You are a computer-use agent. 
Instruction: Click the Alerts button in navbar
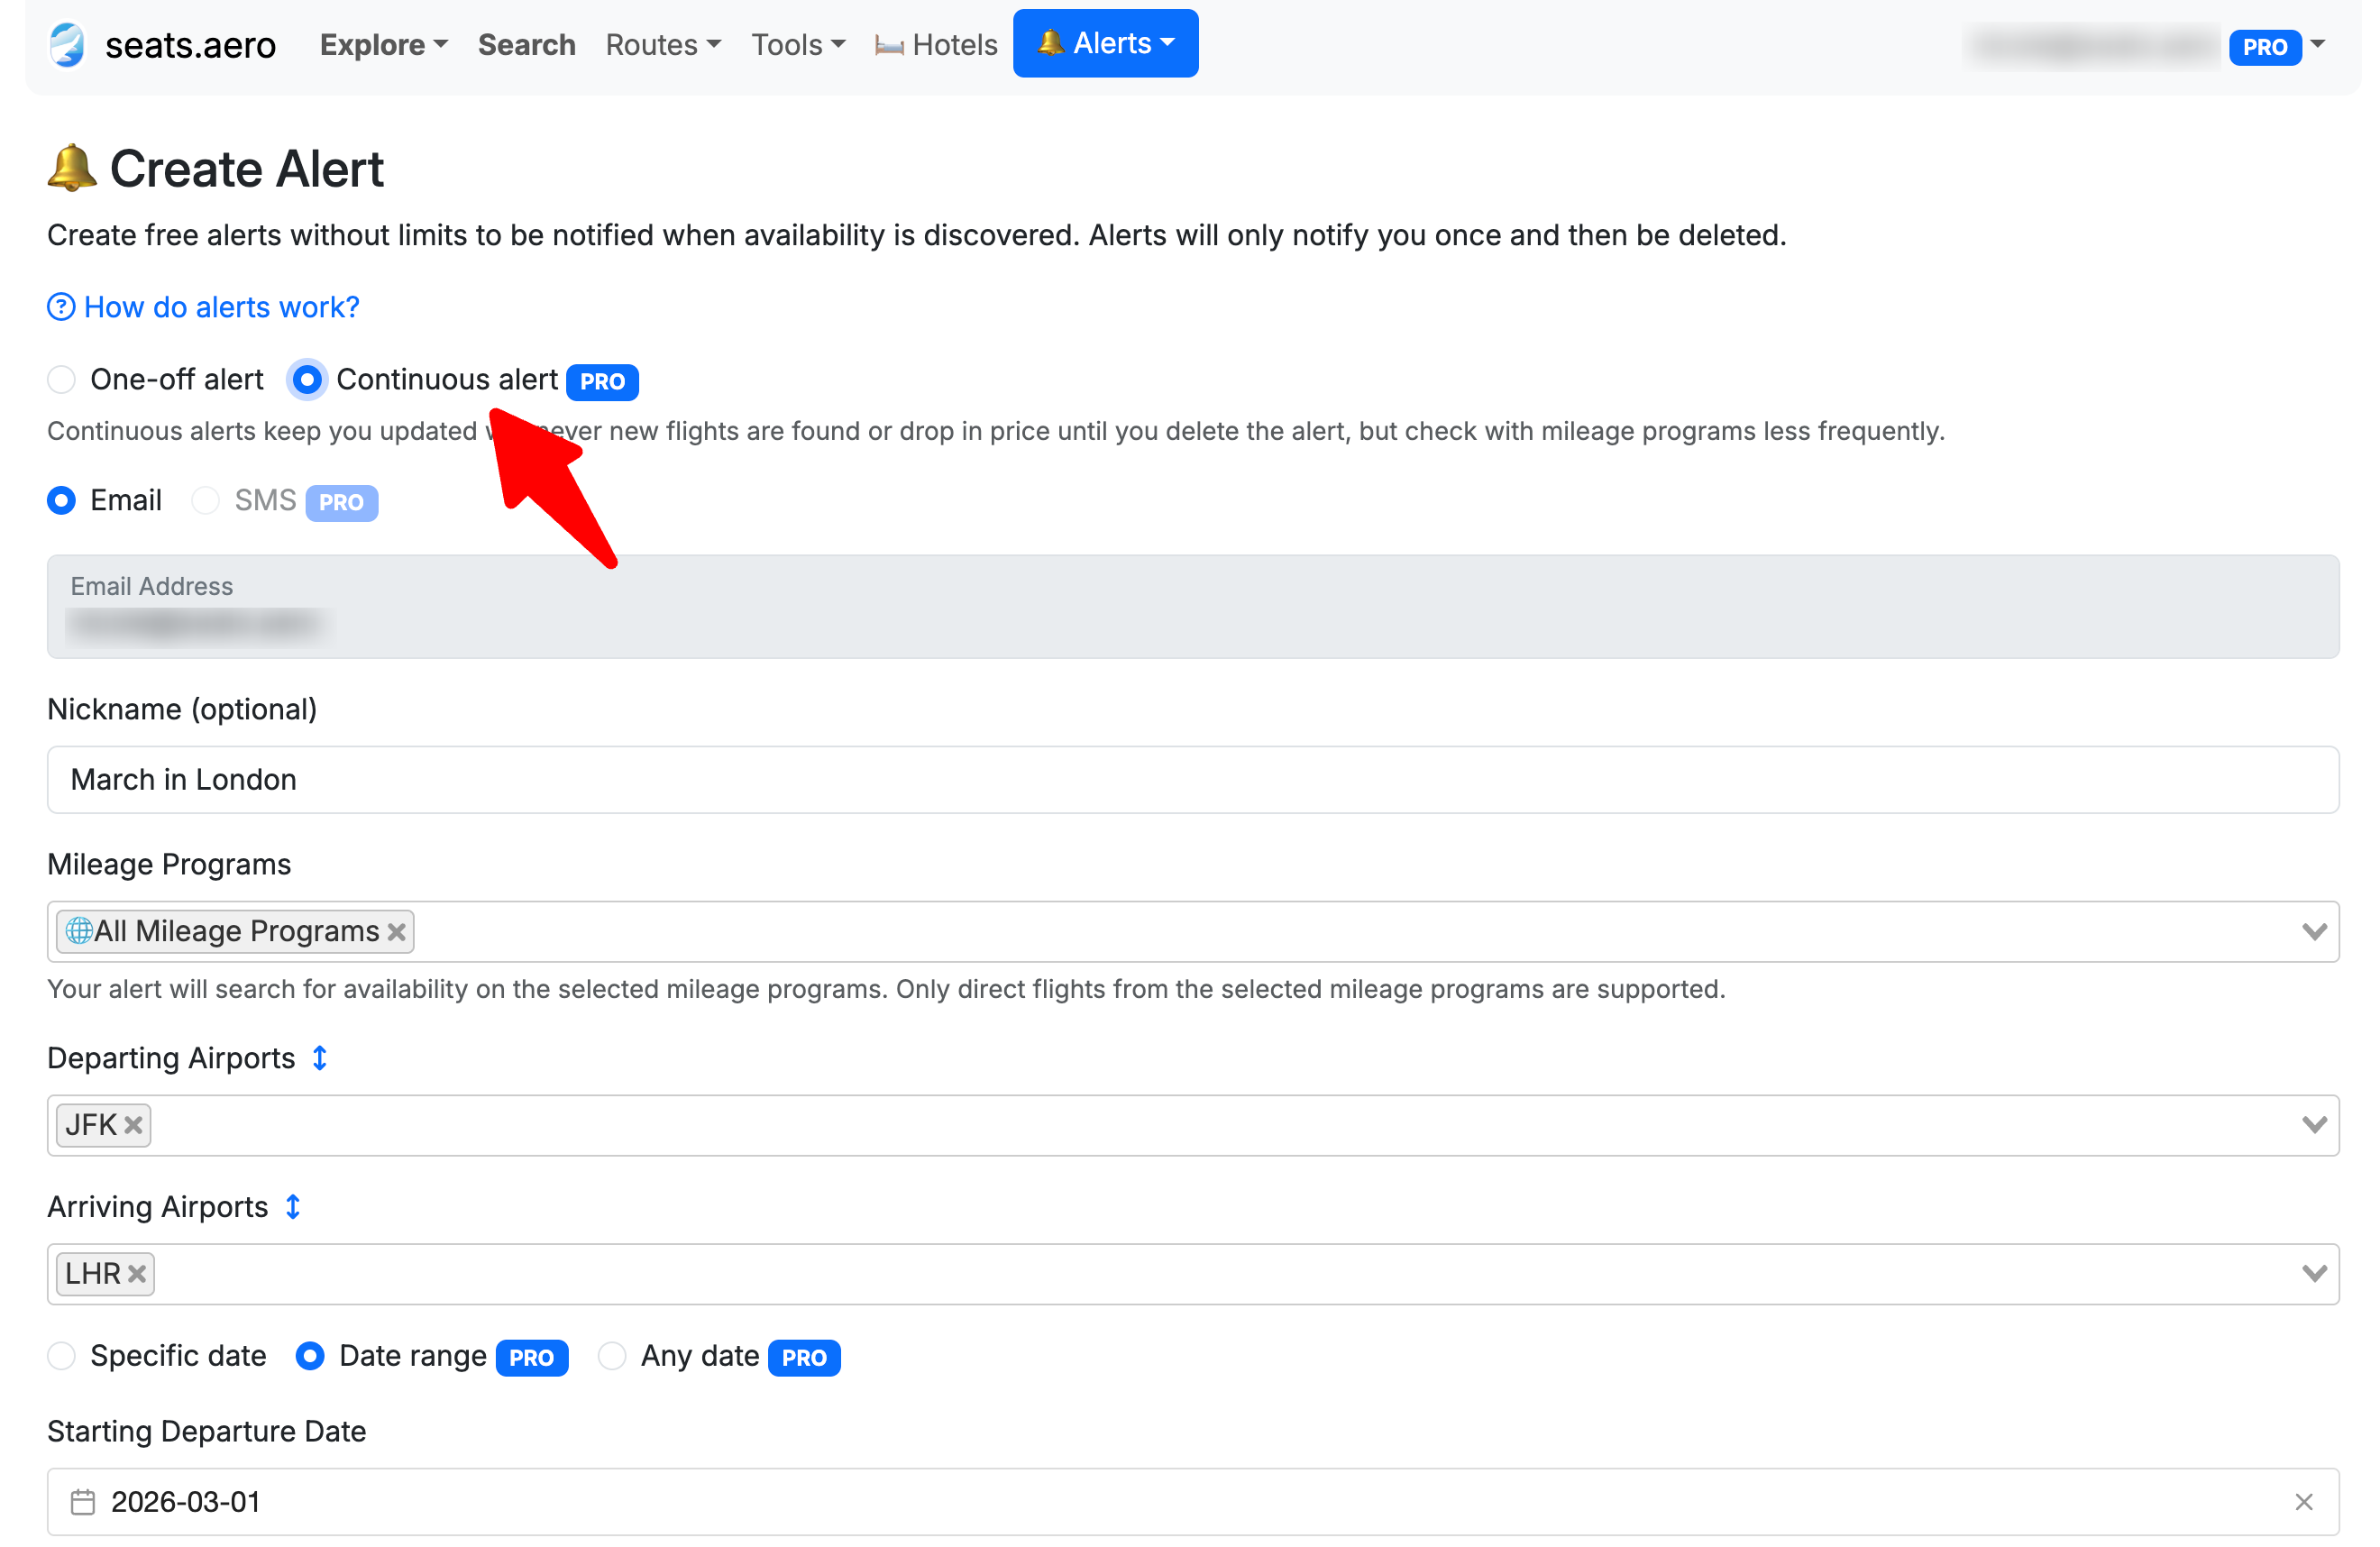[x=1105, y=44]
